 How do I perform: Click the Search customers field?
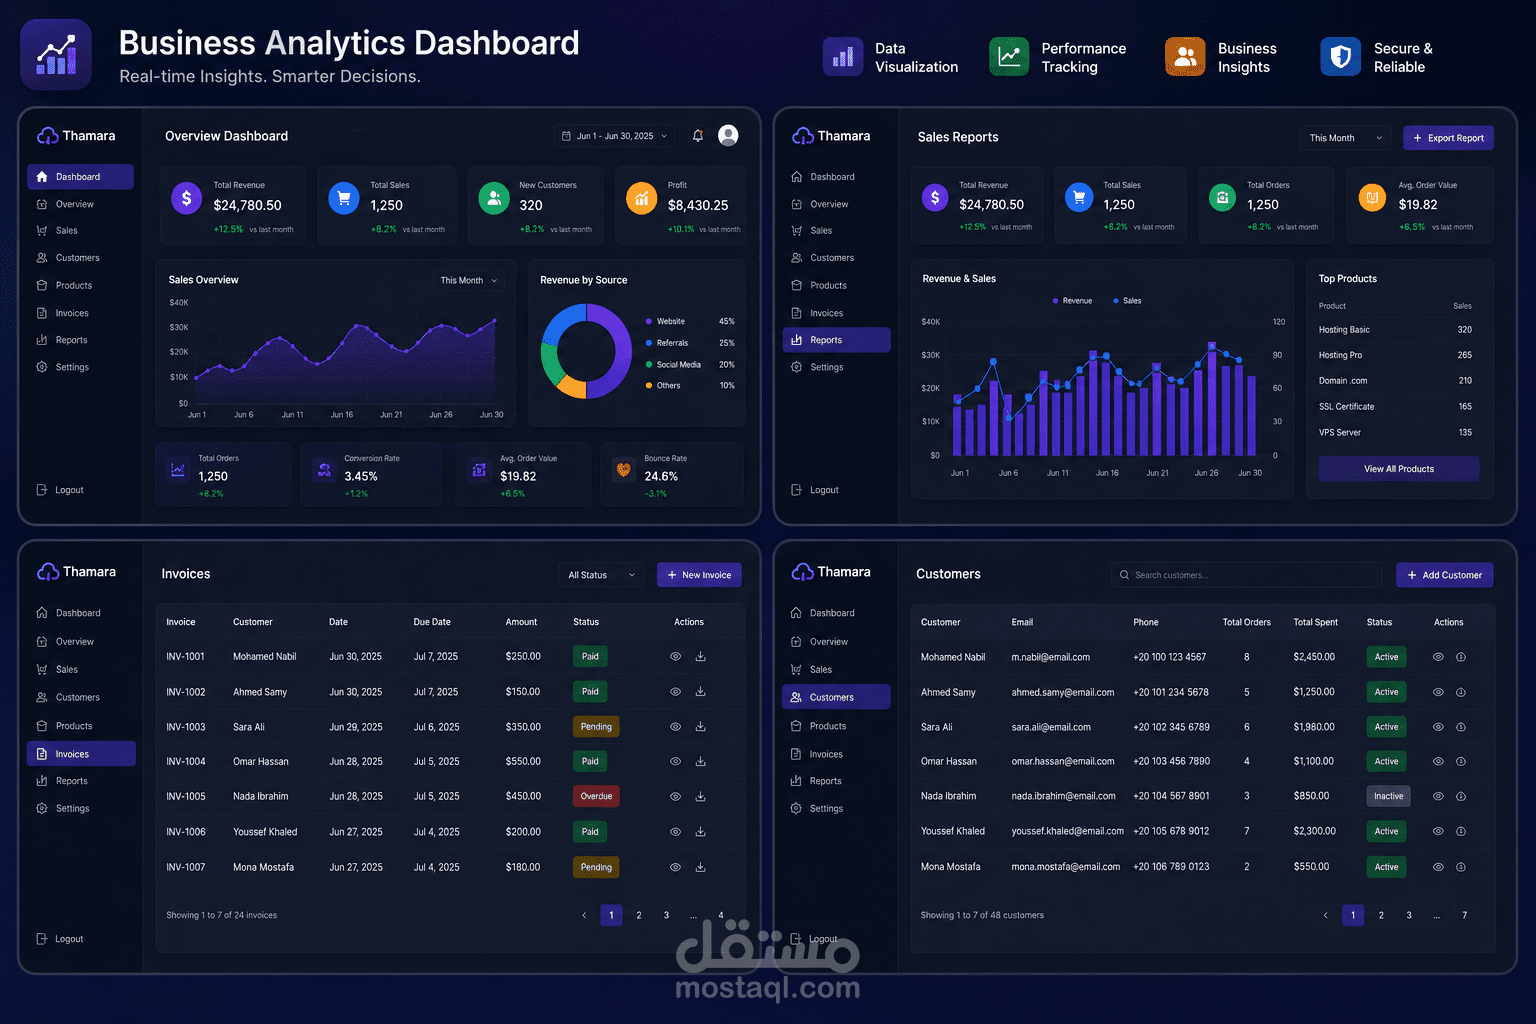pos(1247,575)
